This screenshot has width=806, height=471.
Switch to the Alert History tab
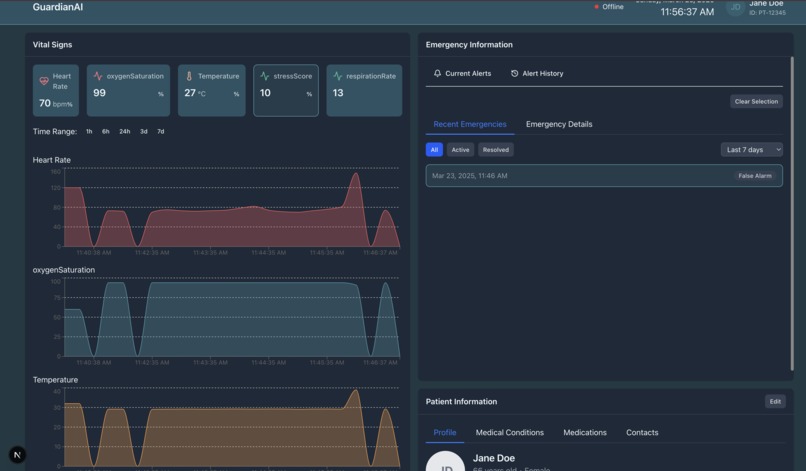click(x=537, y=74)
